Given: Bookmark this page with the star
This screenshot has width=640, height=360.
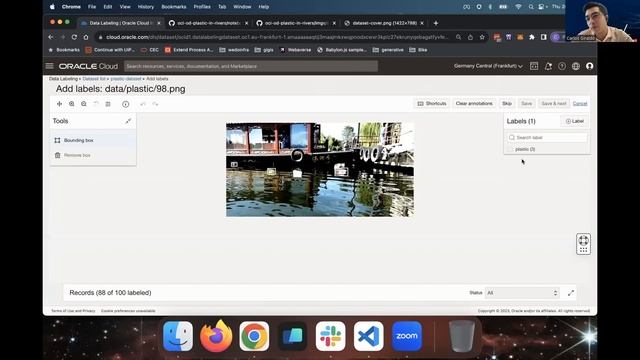Looking at the screenshot, I should [482, 37].
